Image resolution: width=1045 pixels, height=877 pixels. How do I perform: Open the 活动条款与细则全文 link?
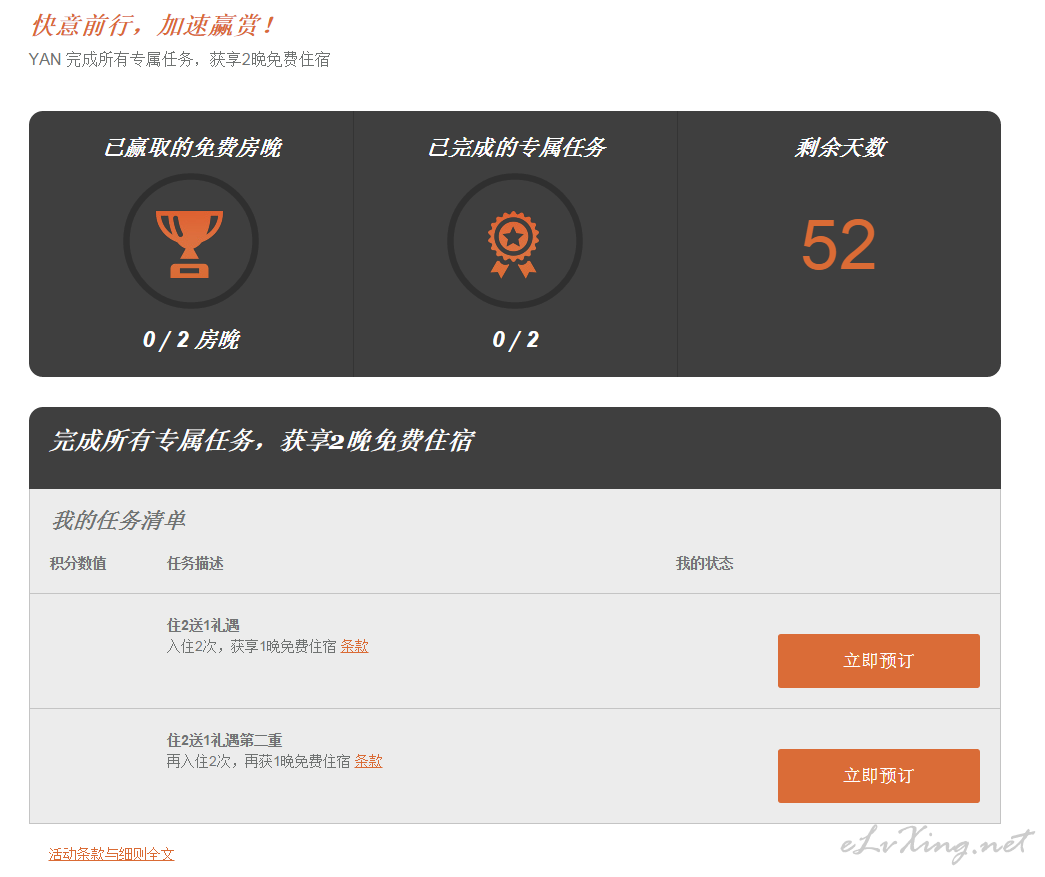pyautogui.click(x=111, y=854)
